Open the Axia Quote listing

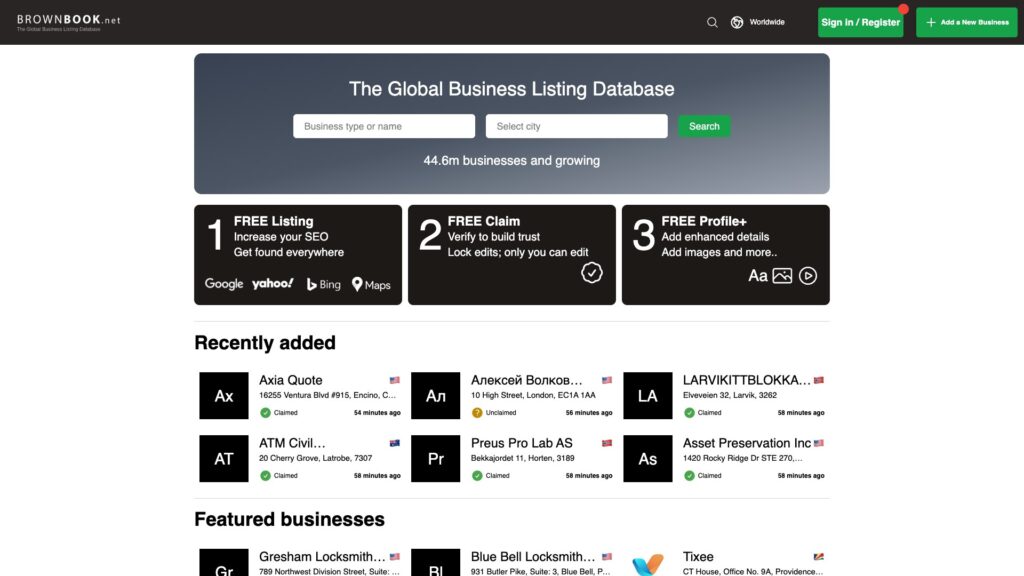click(x=291, y=380)
